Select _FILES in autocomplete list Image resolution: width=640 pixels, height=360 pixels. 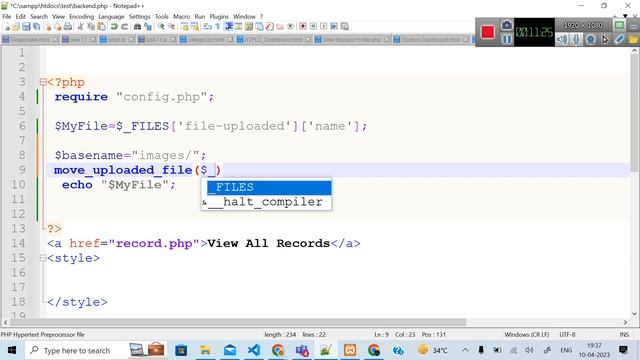269,187
